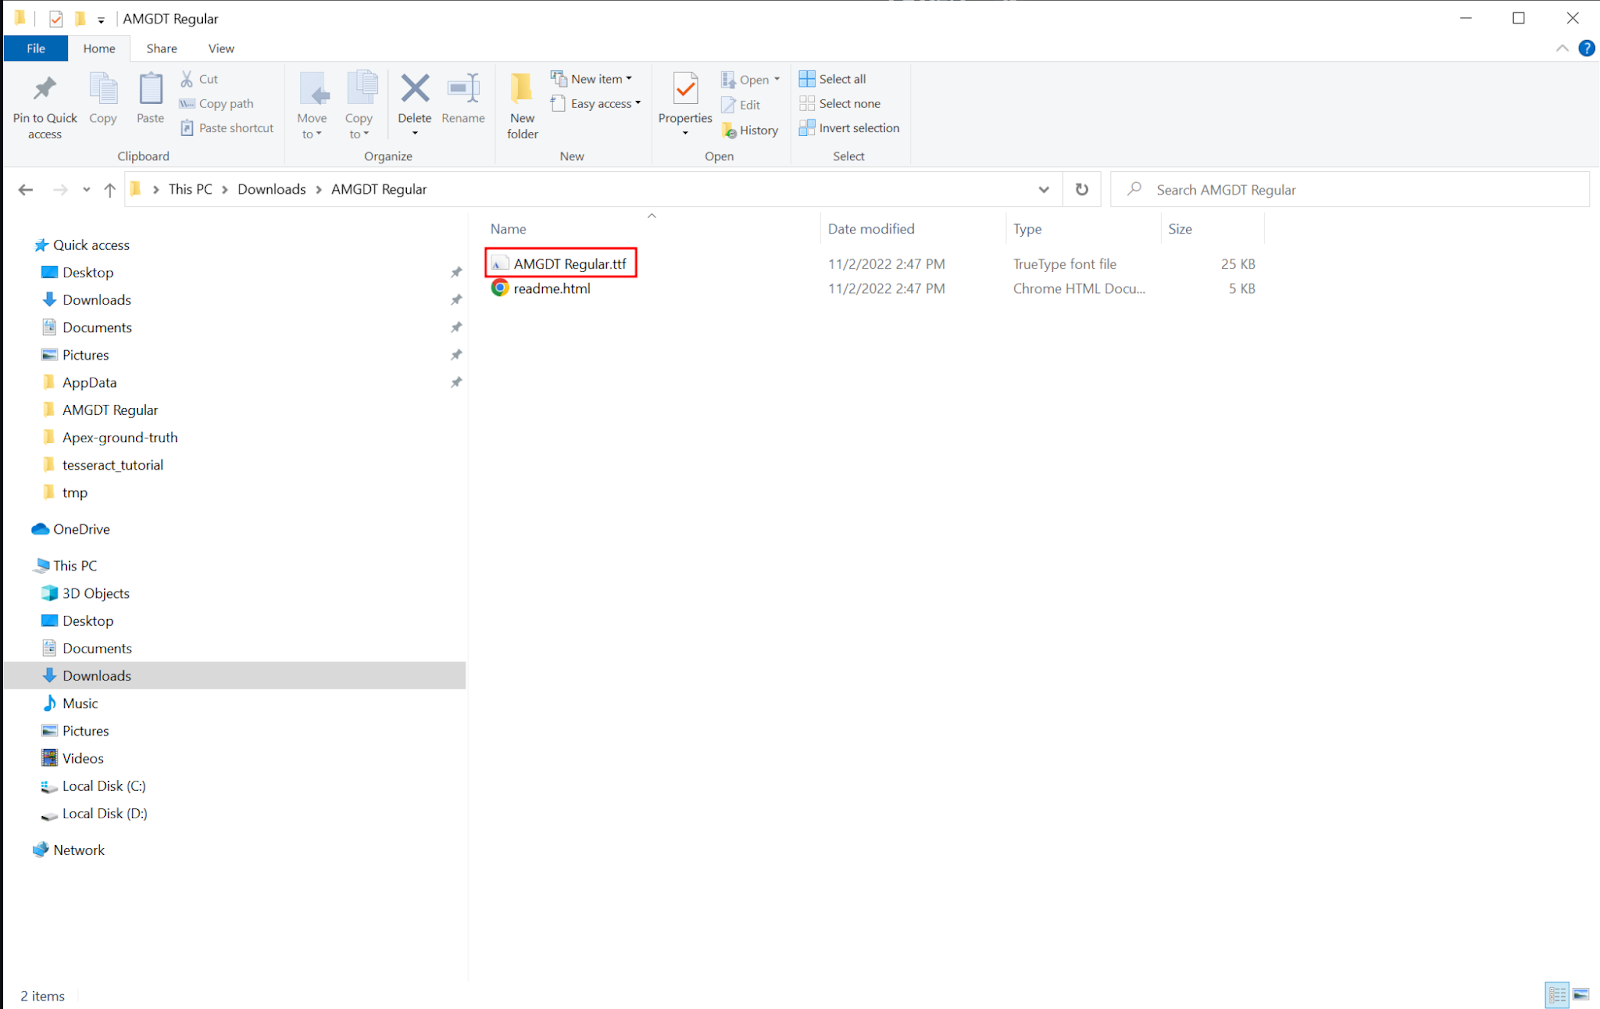Expand the address bar history dropdown
Image resolution: width=1600 pixels, height=1009 pixels.
coord(1043,189)
